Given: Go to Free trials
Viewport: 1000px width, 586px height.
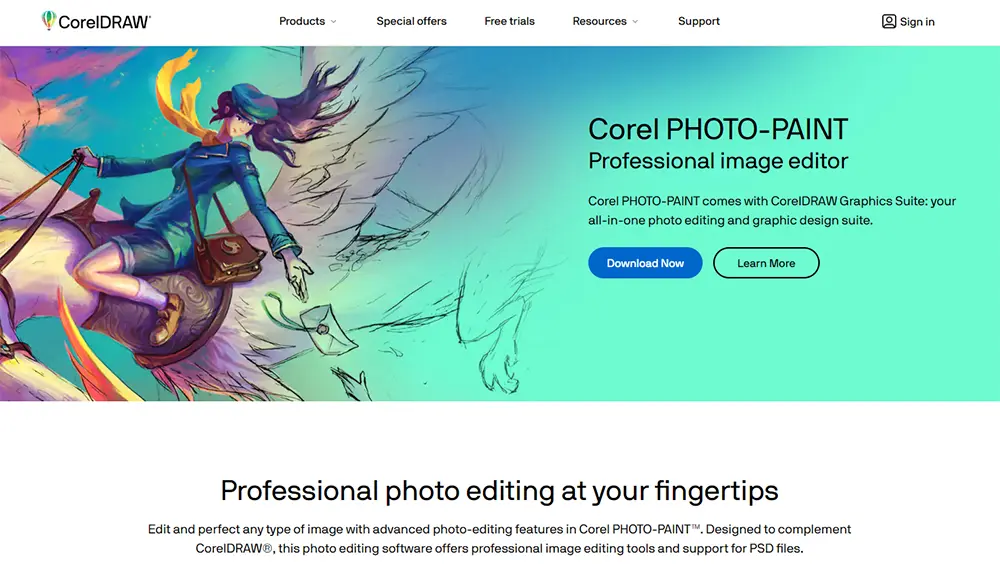Looking at the screenshot, I should [x=510, y=21].
